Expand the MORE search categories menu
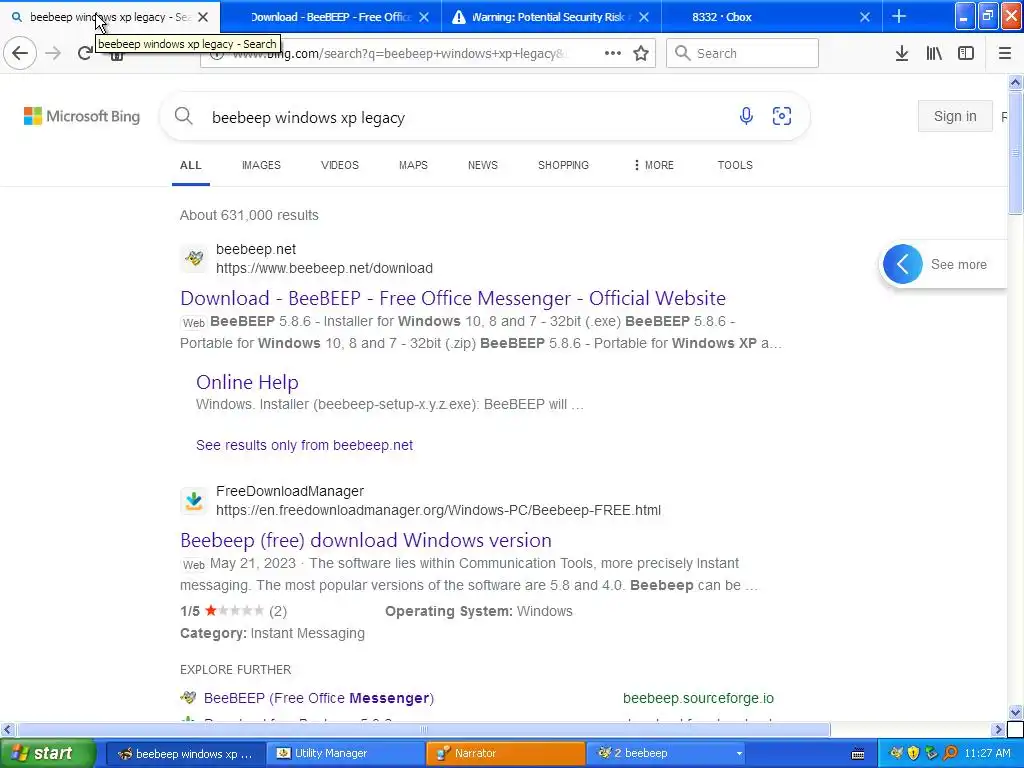 (x=654, y=165)
